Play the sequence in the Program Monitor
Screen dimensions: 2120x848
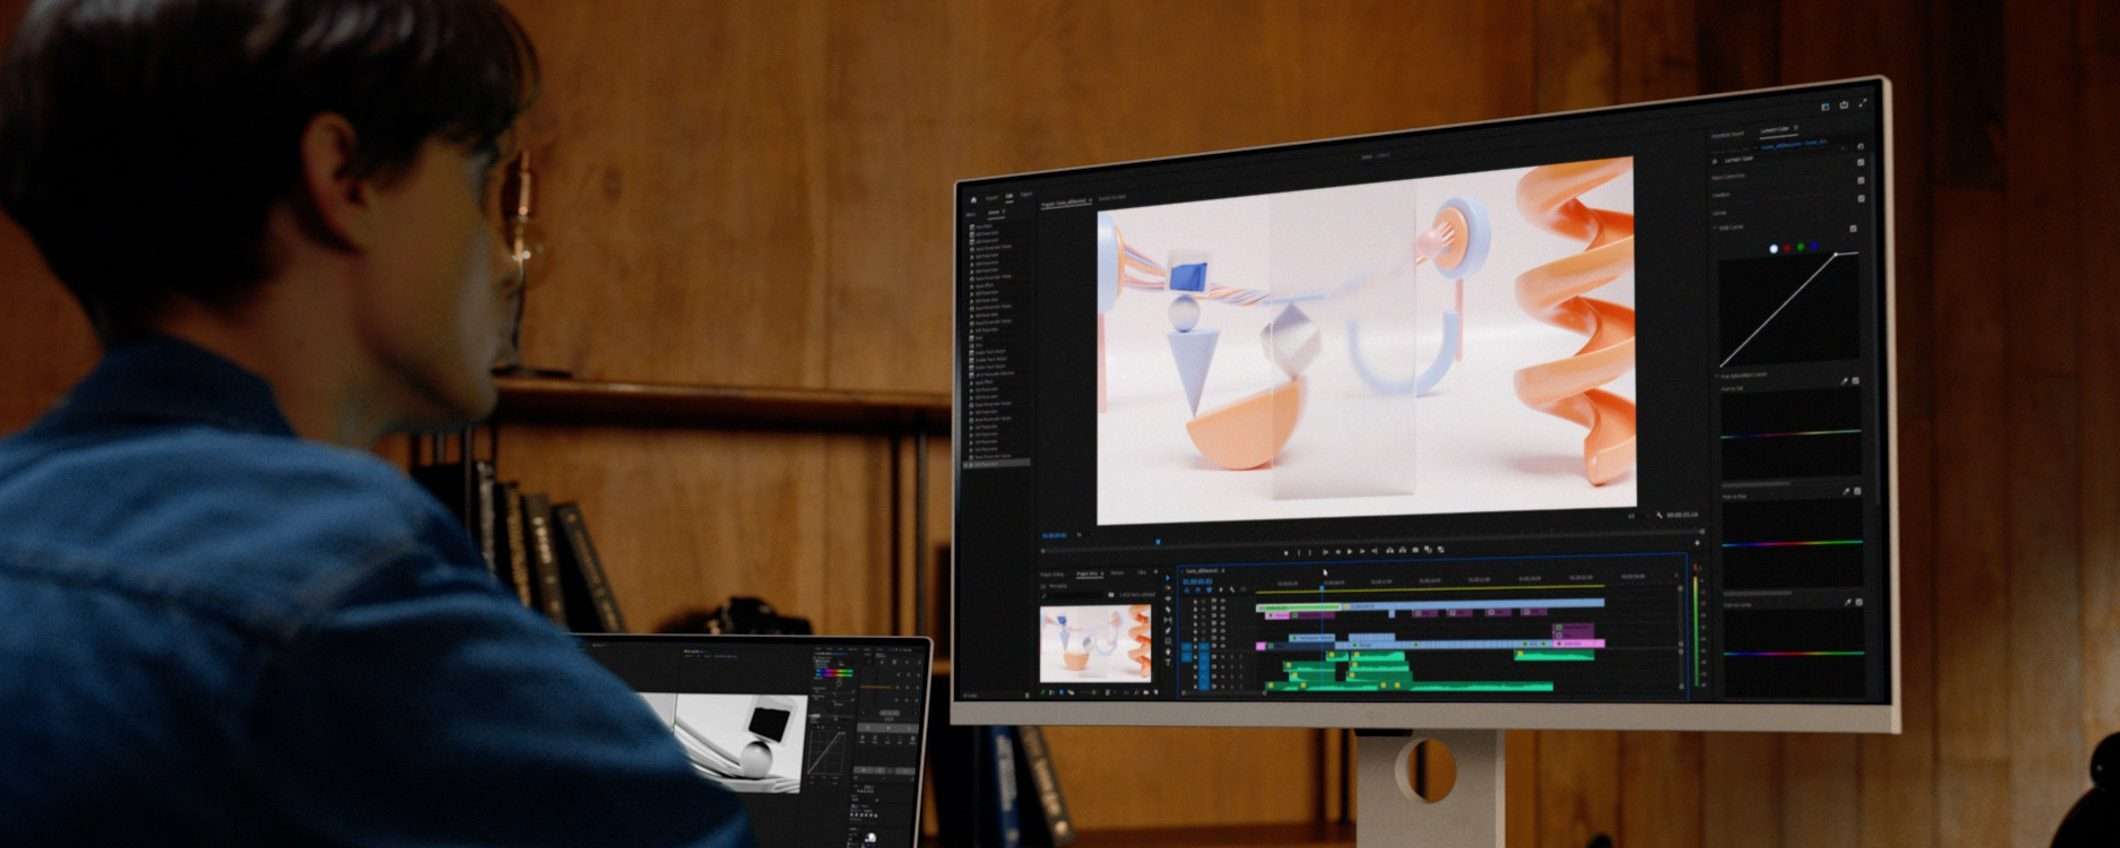coord(1349,551)
